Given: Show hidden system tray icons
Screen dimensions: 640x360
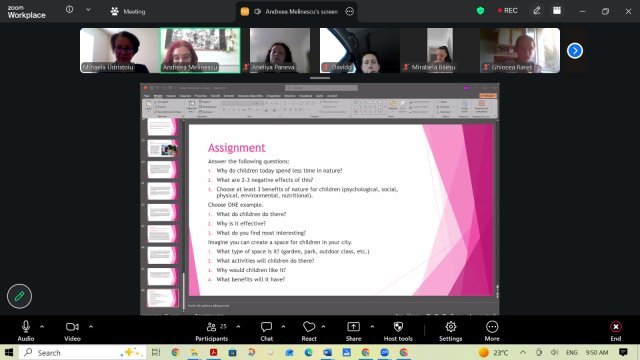Looking at the screenshot, I should (x=523, y=352).
